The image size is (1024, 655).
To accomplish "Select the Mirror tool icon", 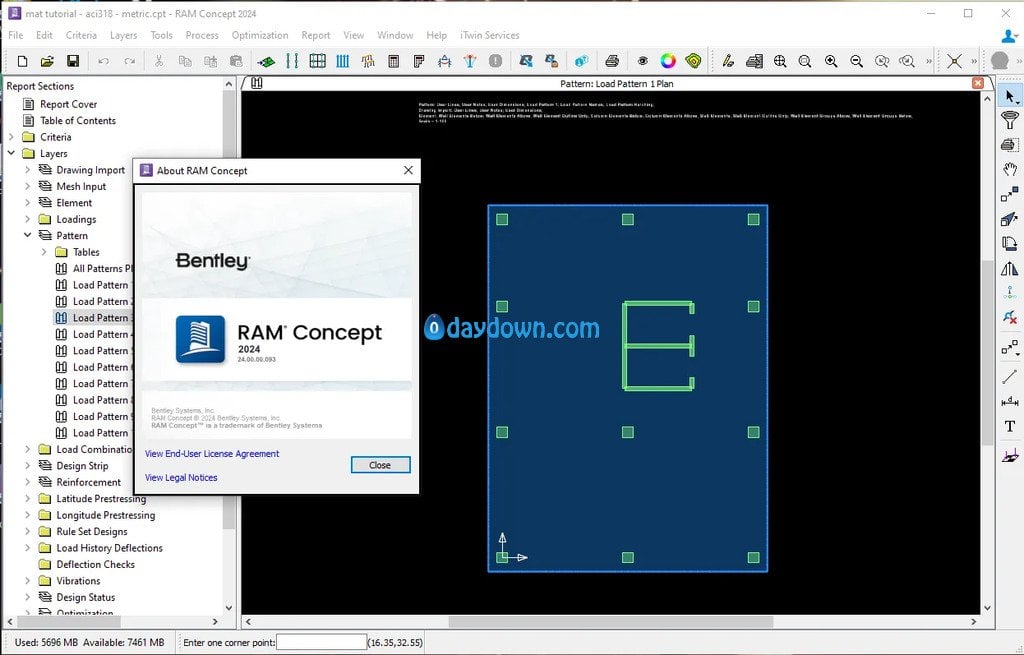I will click(x=1010, y=268).
